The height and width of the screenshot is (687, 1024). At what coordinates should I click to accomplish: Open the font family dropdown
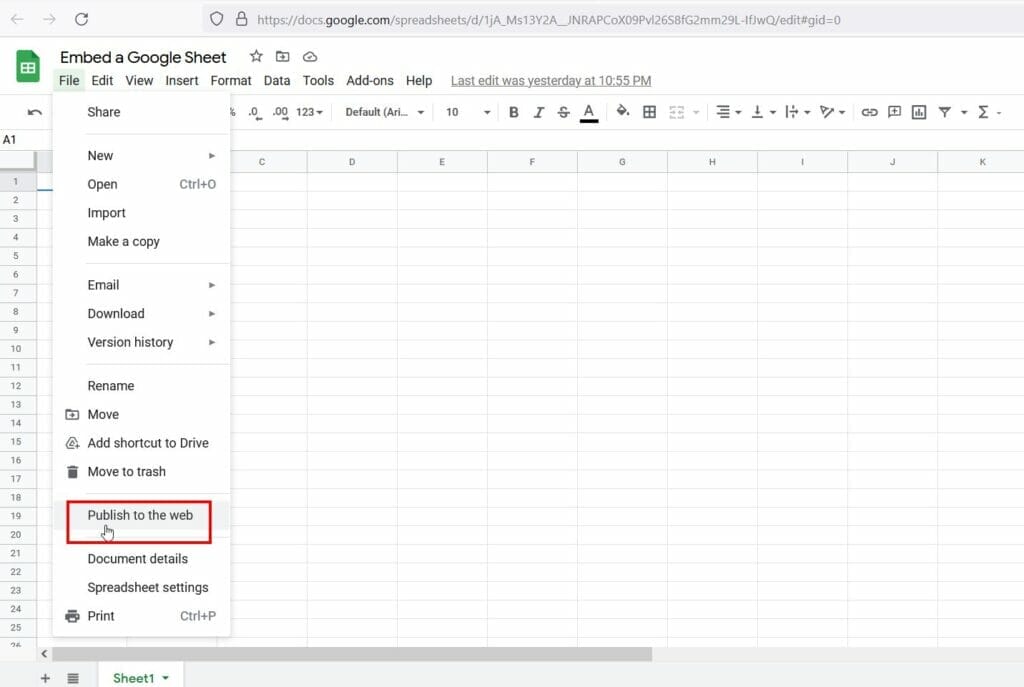[x=385, y=112]
